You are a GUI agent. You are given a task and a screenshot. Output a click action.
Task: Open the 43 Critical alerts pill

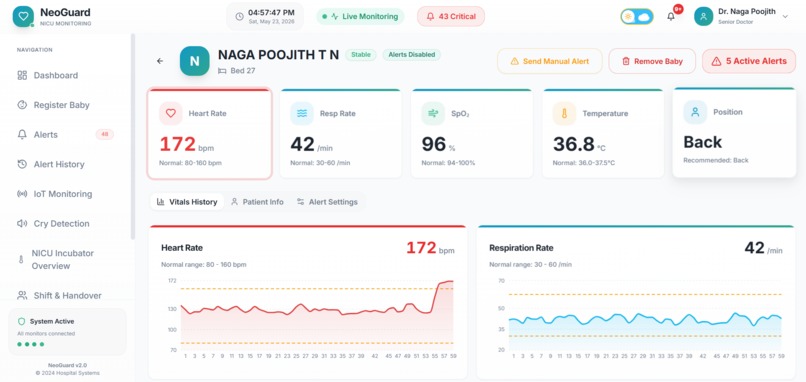(451, 16)
